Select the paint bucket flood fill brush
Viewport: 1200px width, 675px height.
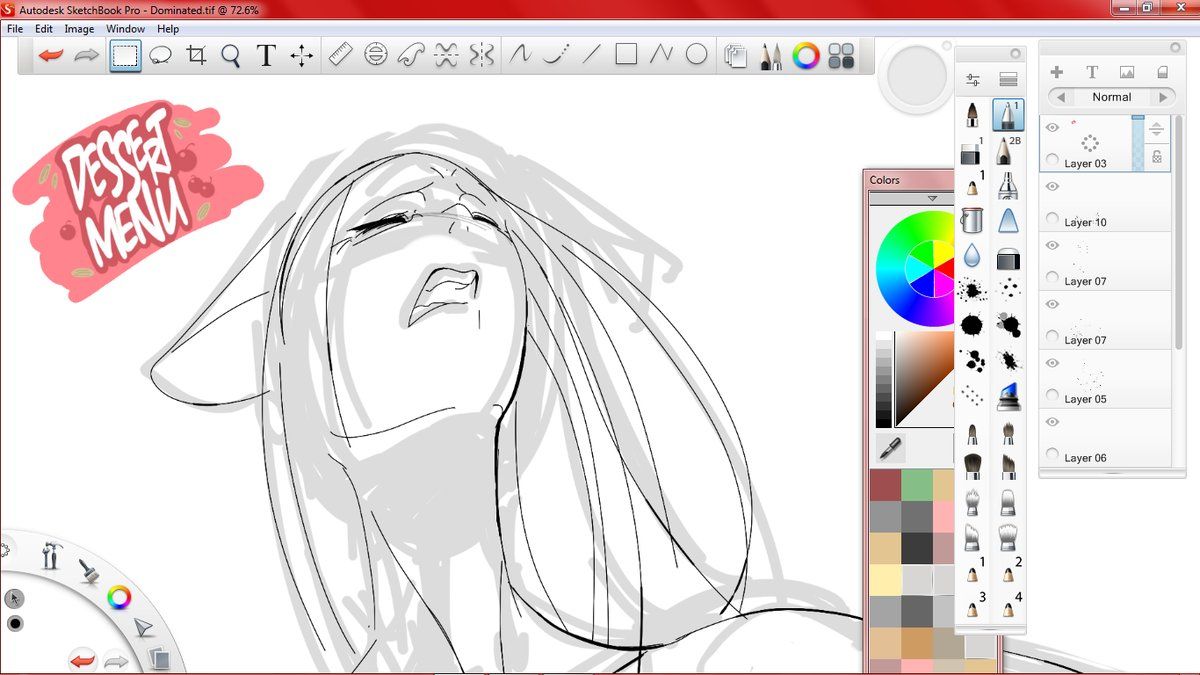pyautogui.click(x=972, y=220)
